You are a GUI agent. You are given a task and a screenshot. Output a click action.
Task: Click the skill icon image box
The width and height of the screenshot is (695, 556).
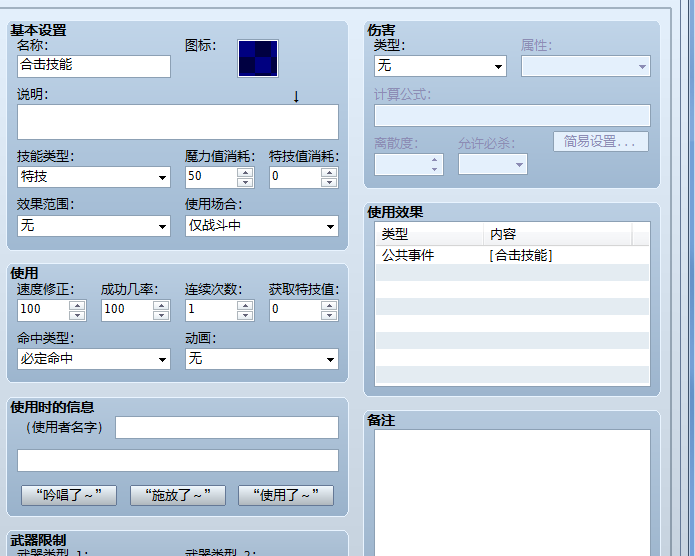(x=258, y=59)
